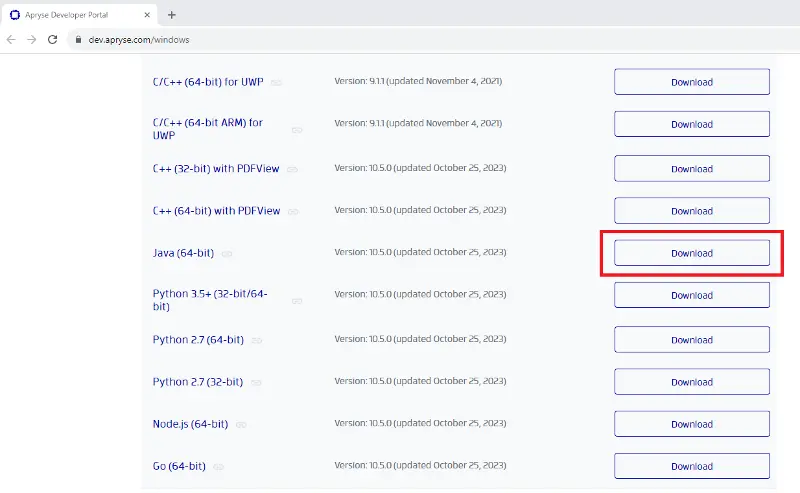This screenshot has height=493, width=800.
Task: Download C/C++ (64-bit) for UWP
Action: point(692,82)
